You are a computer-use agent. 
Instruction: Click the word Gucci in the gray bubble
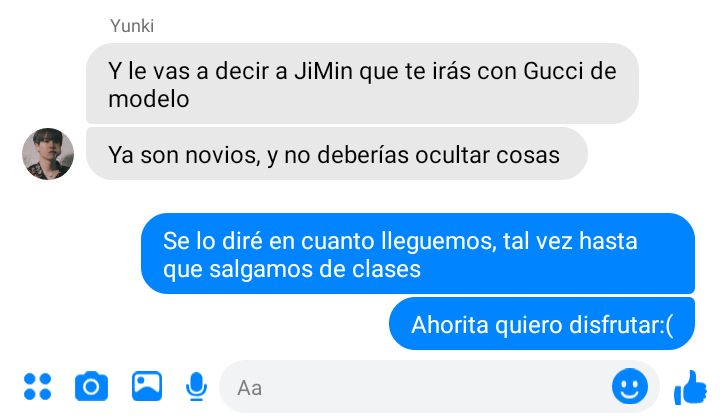(553, 71)
